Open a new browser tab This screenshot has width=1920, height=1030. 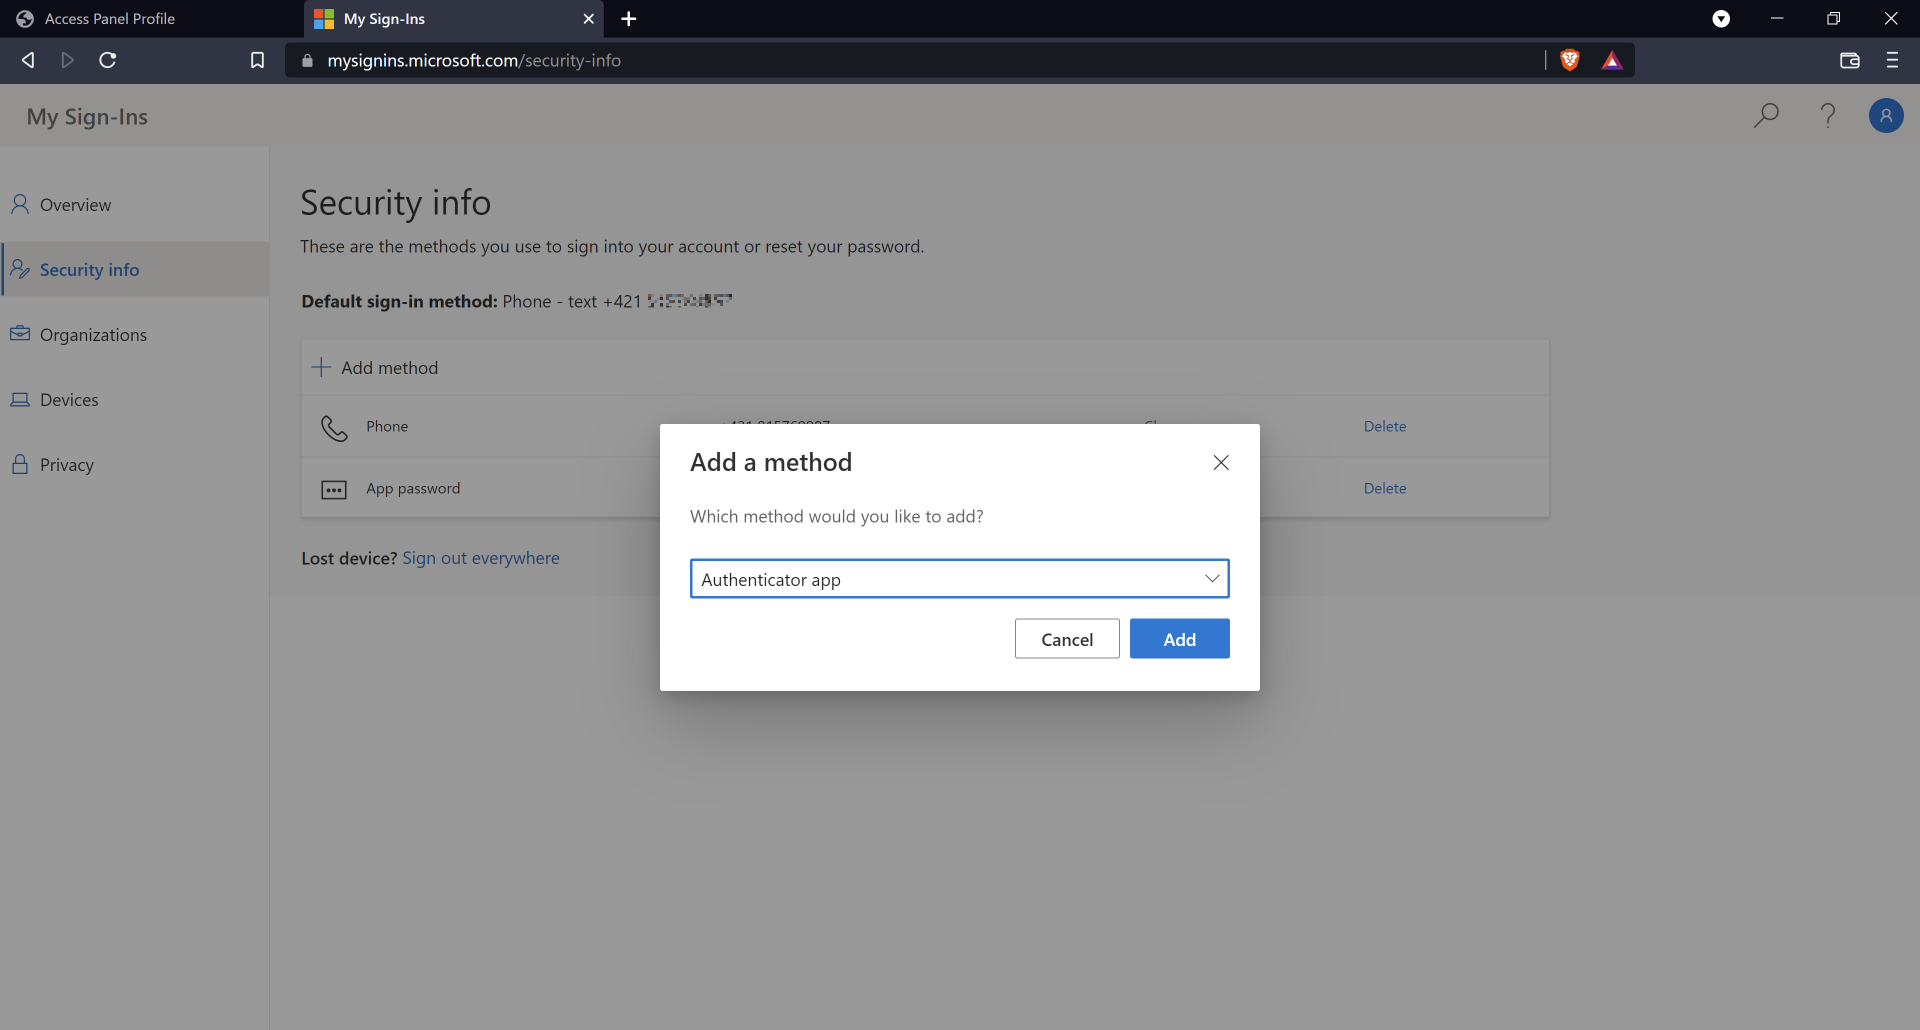point(628,19)
